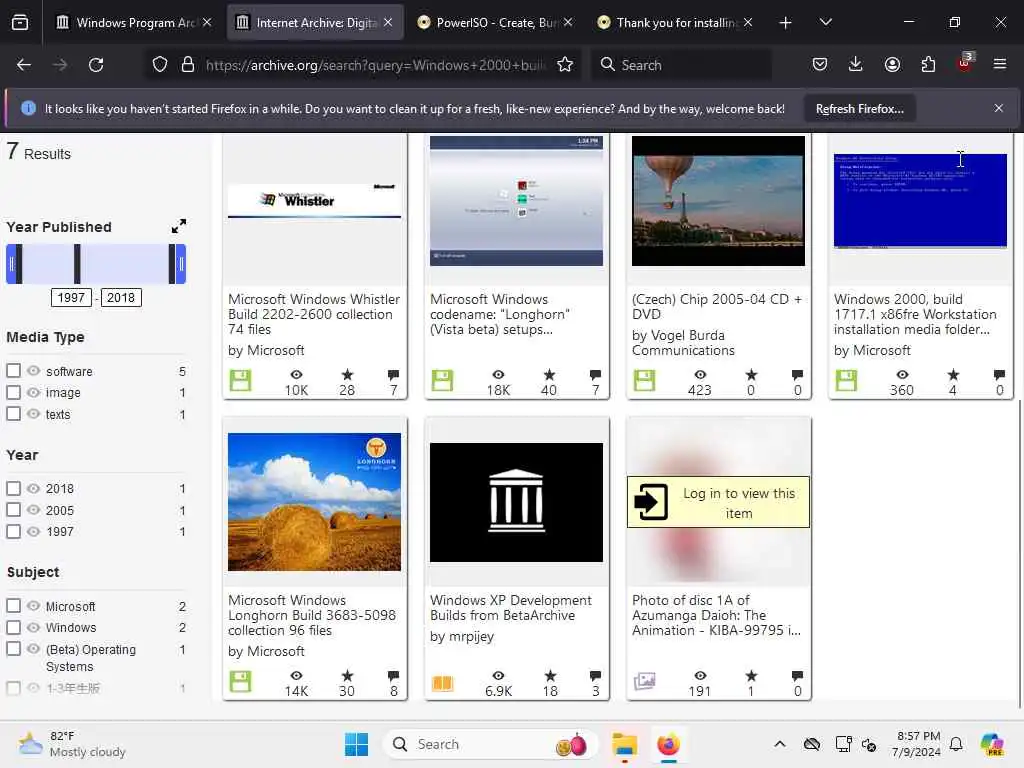
Task: Show hidden system tray icons
Action: pos(780,744)
